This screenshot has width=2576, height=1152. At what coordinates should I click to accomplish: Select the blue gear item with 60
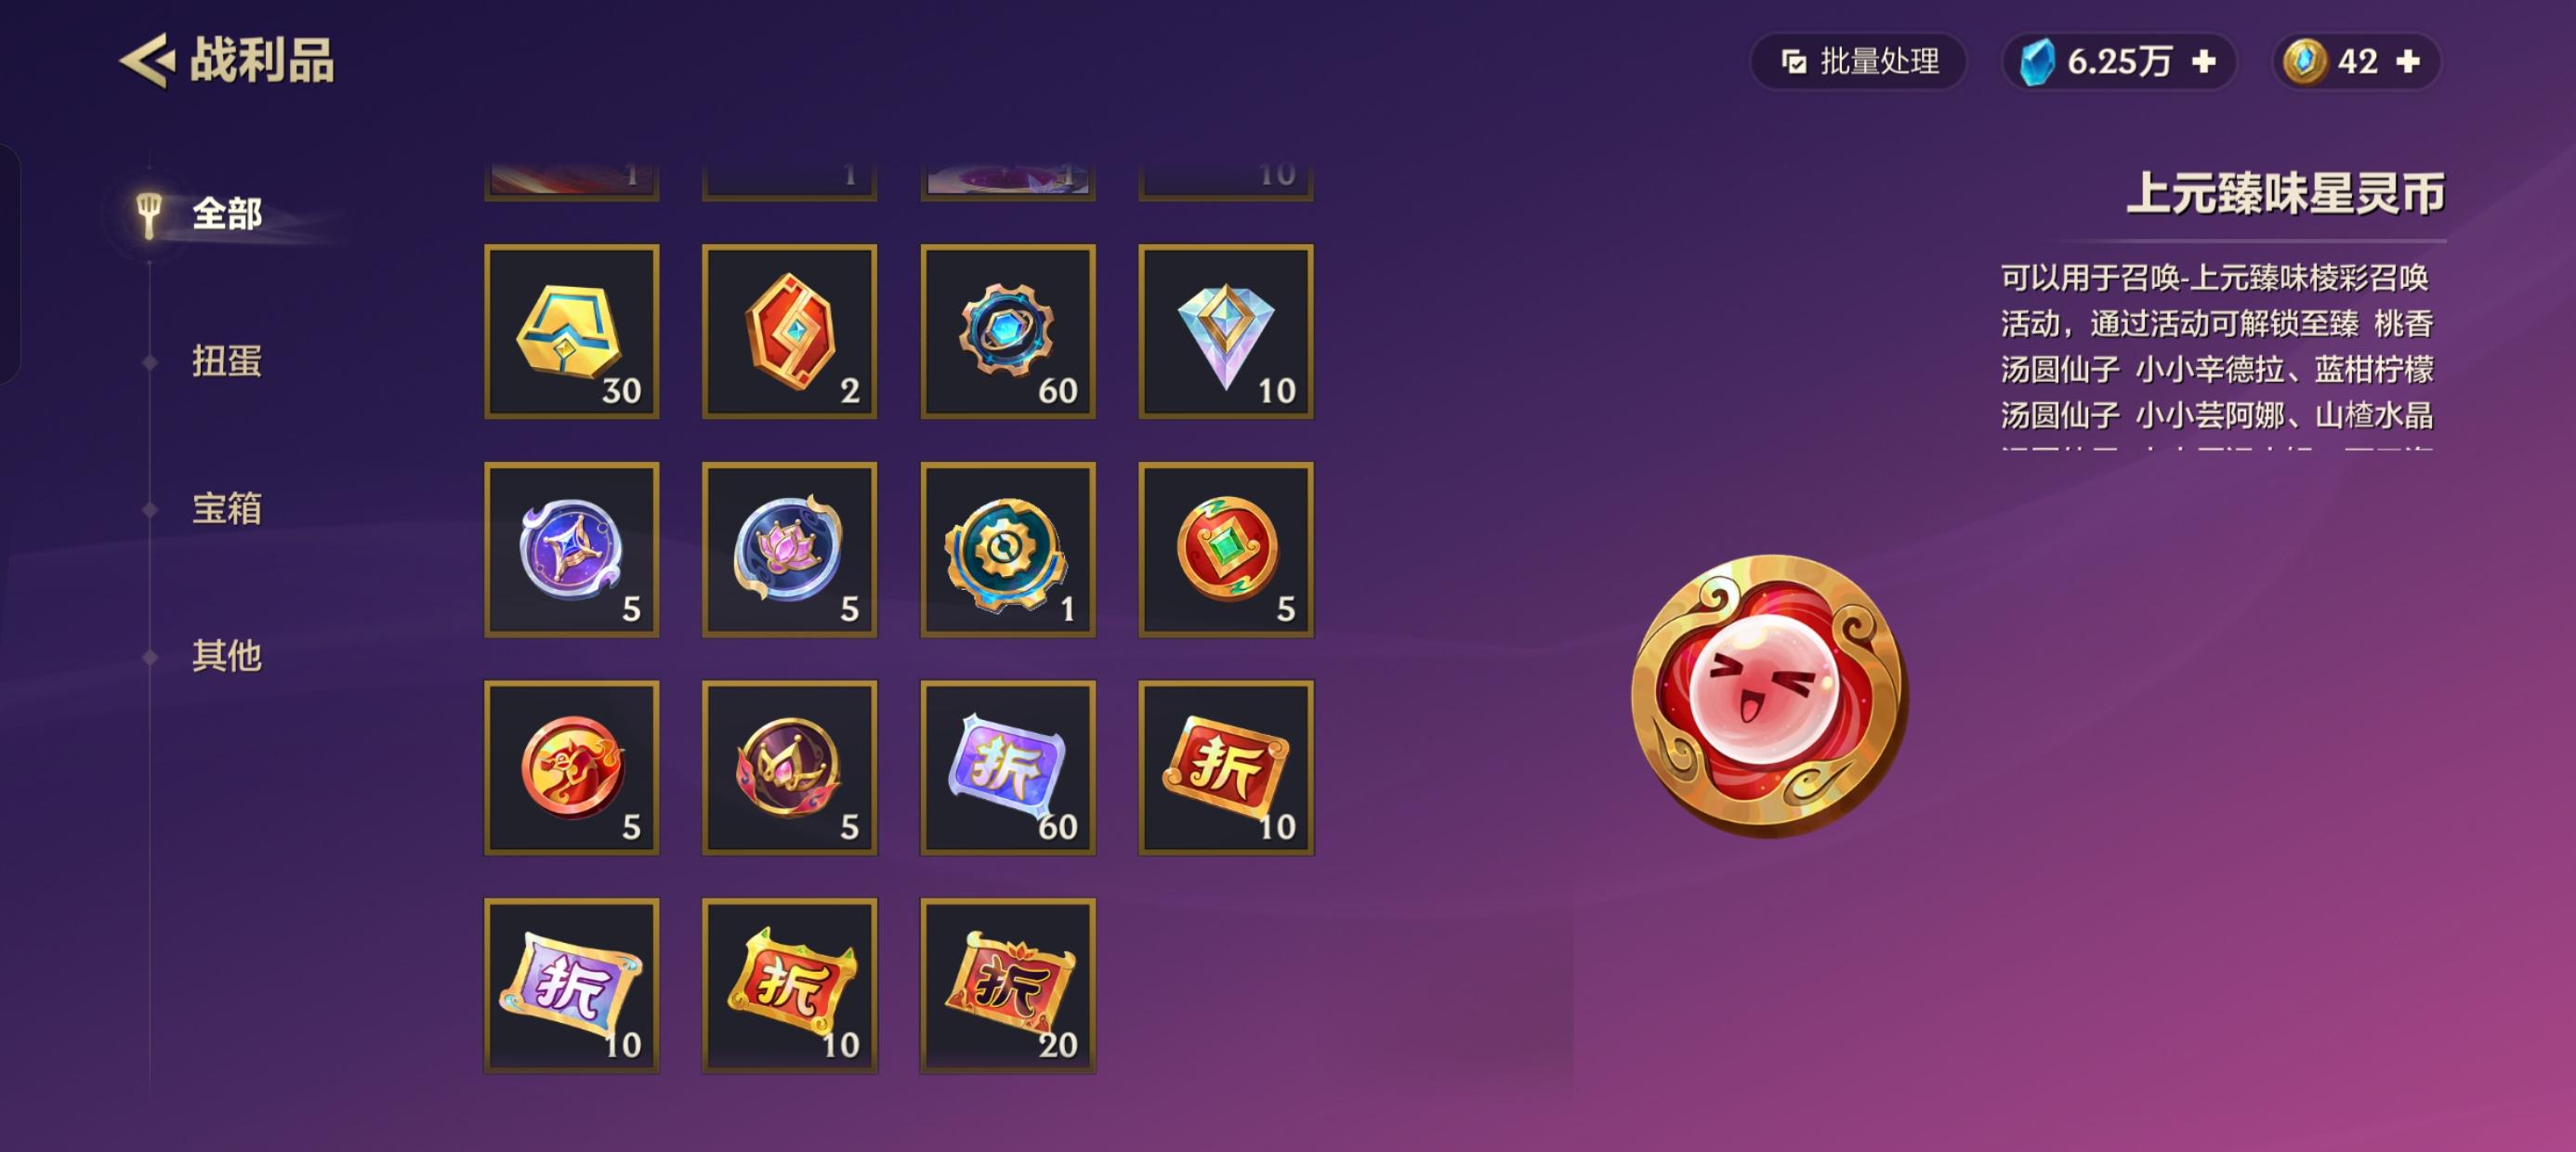[x=1007, y=331]
